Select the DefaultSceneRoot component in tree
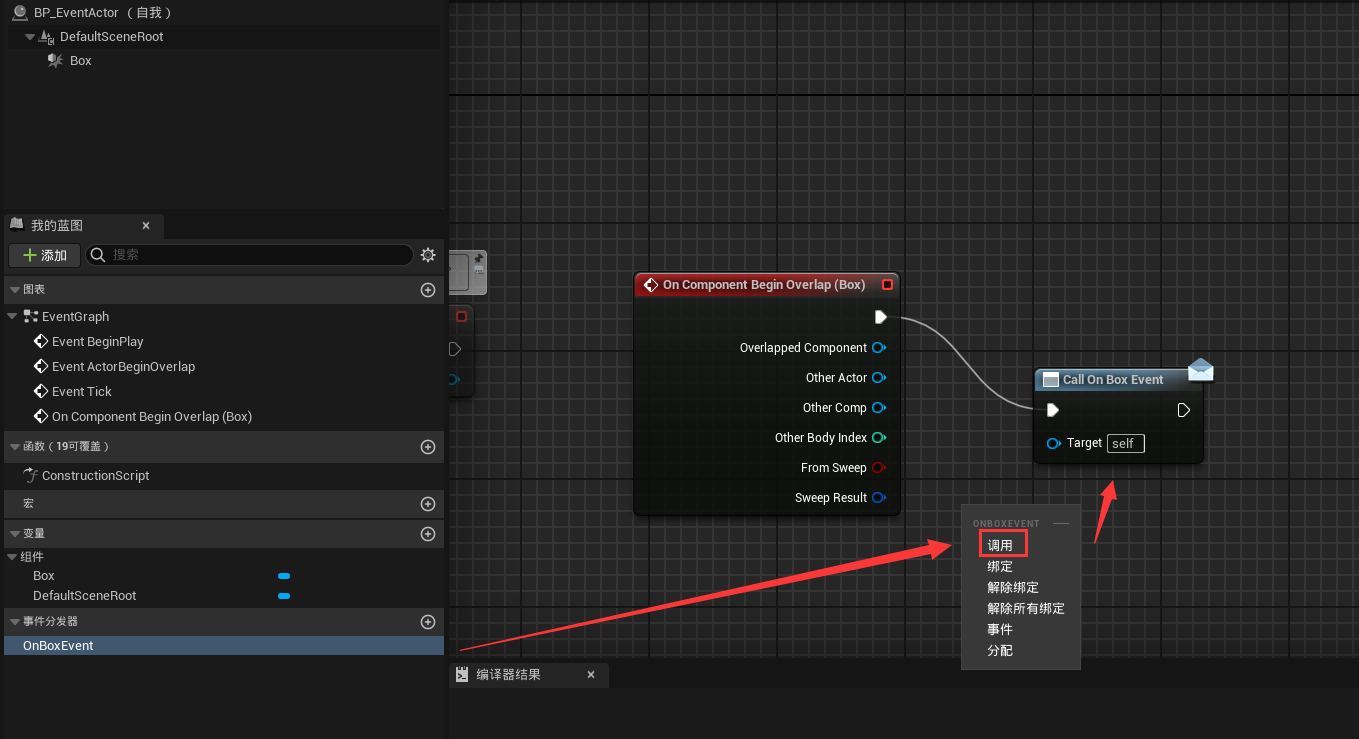 click(111, 36)
